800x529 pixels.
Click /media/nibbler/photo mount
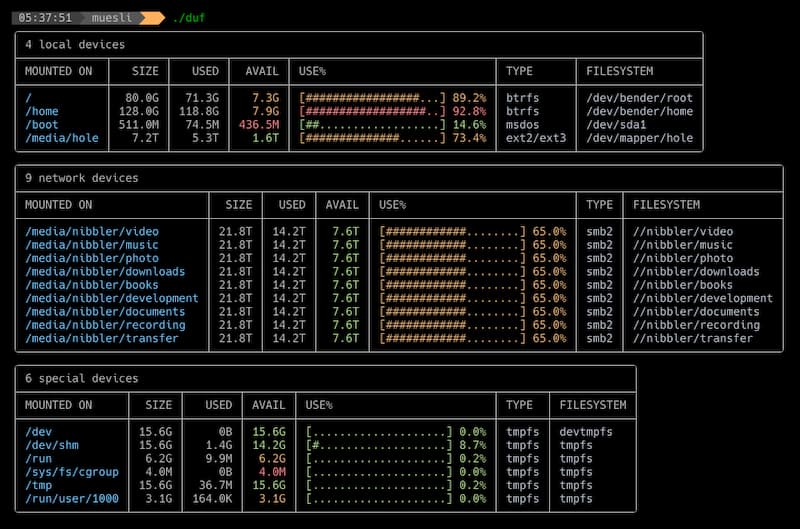coord(92,258)
